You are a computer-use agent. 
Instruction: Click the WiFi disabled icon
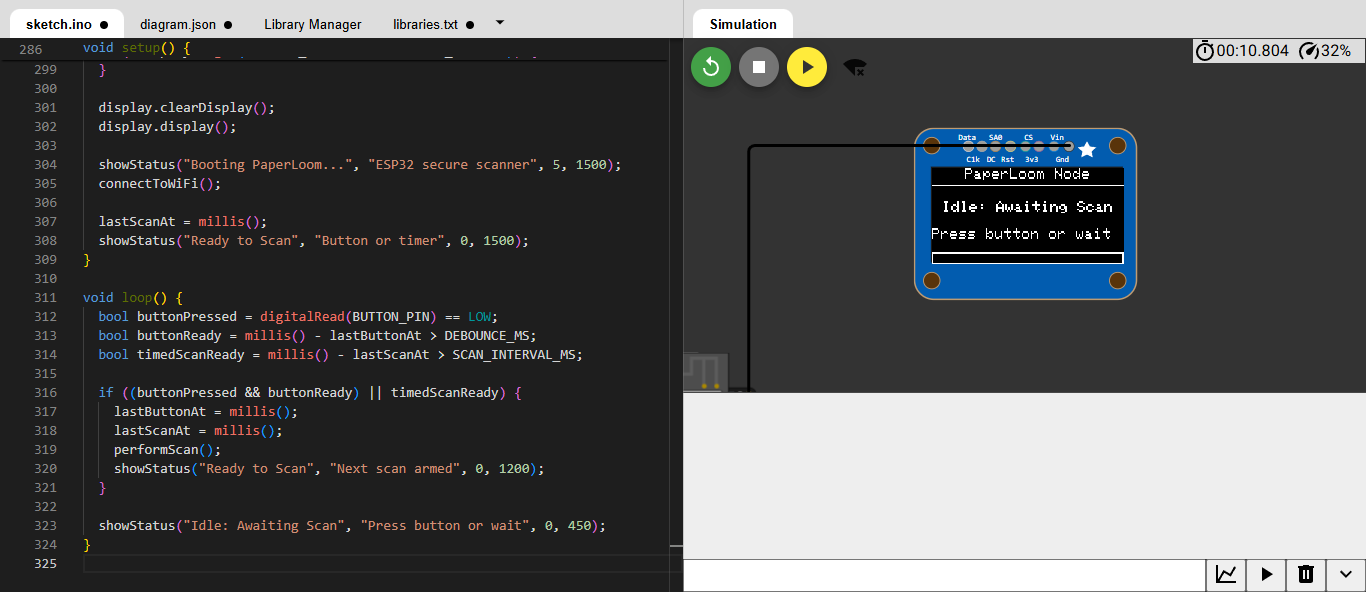pyautogui.click(x=854, y=67)
